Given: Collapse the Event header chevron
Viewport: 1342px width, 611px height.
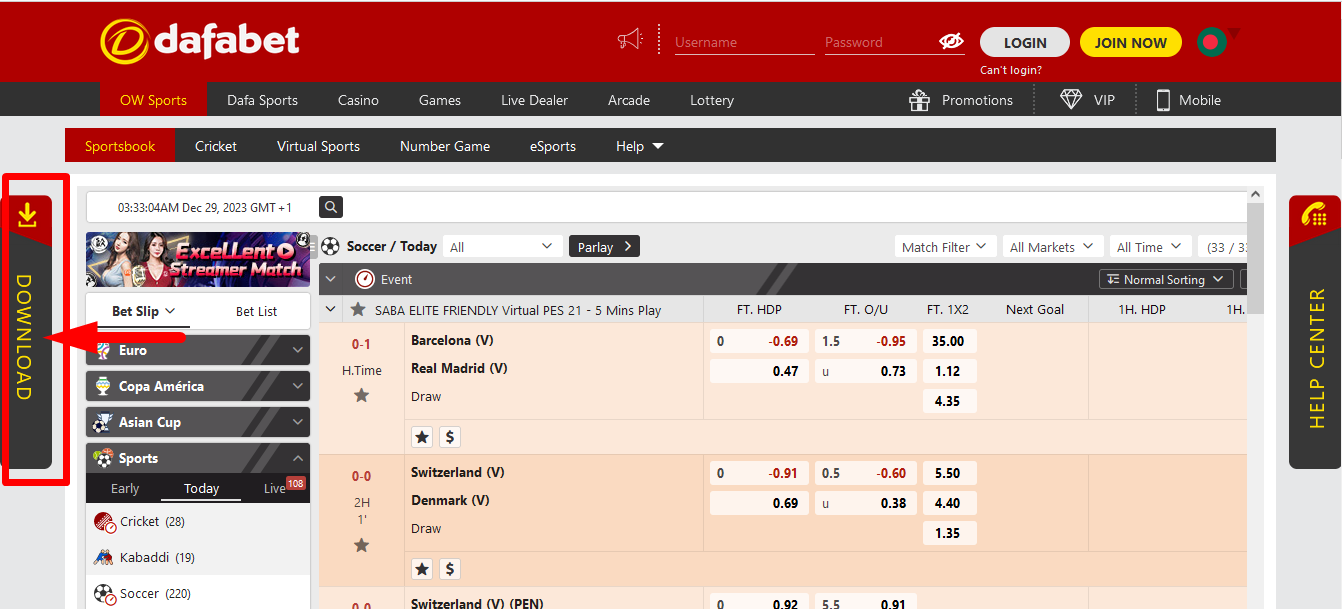Looking at the screenshot, I should 331,279.
